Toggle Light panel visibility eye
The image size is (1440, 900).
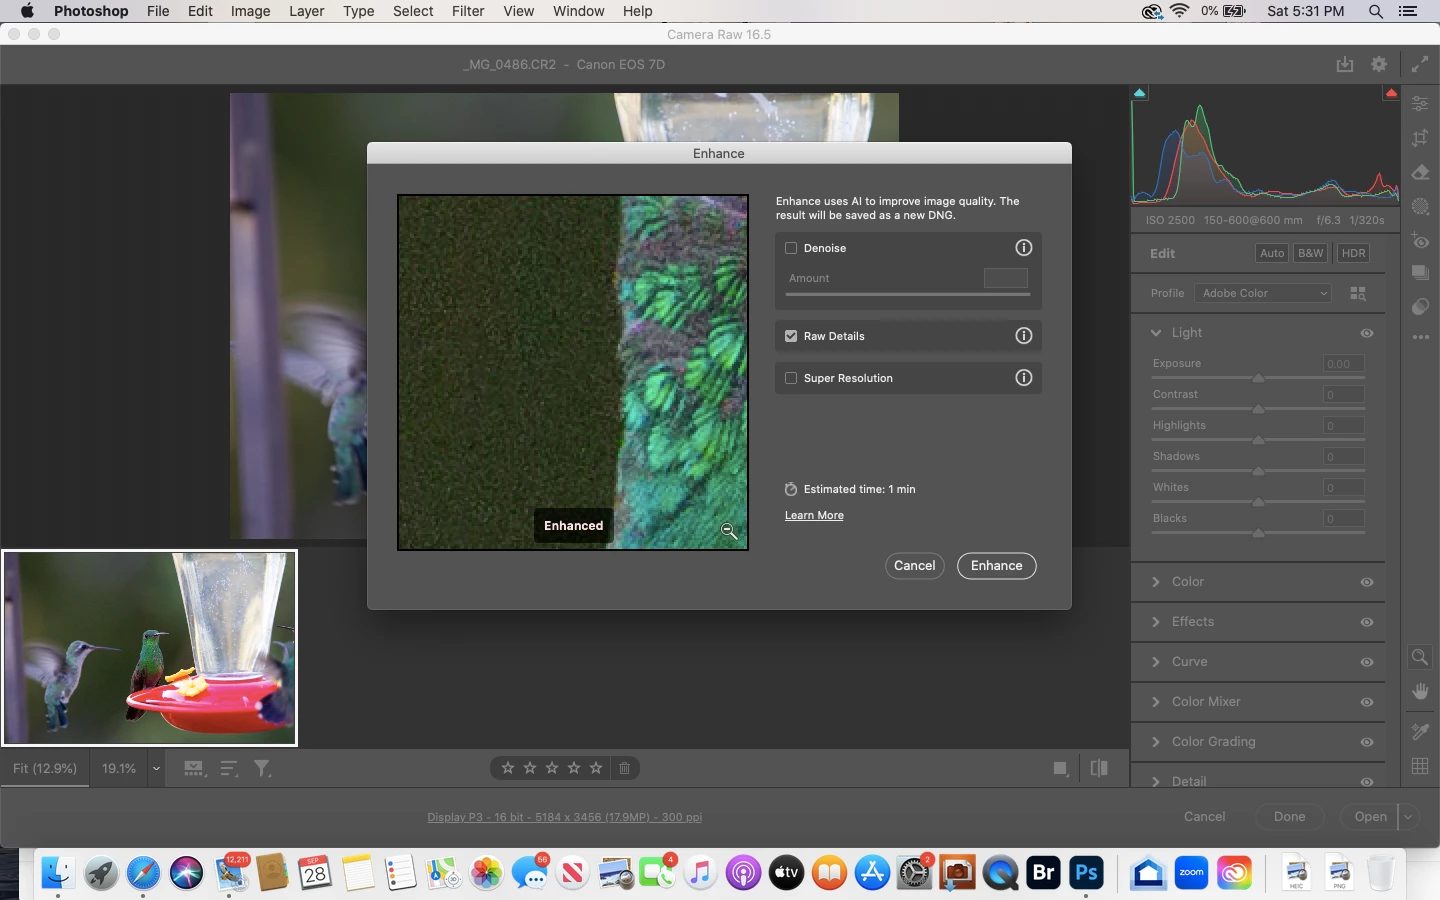pos(1367,333)
